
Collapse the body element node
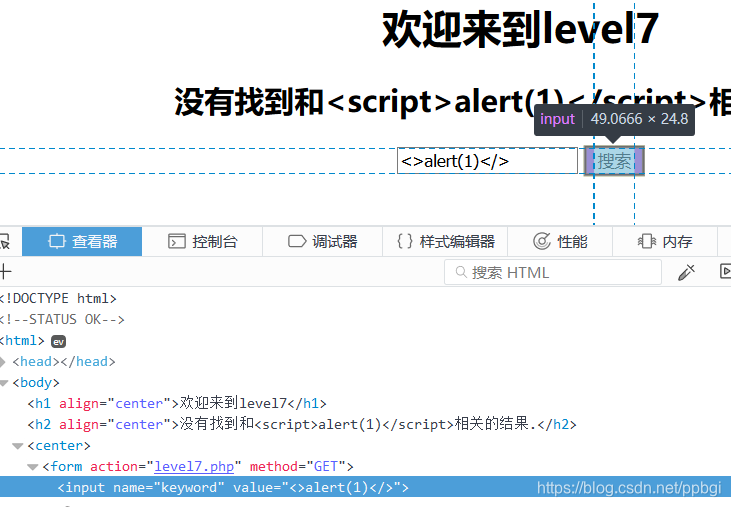click(4, 383)
